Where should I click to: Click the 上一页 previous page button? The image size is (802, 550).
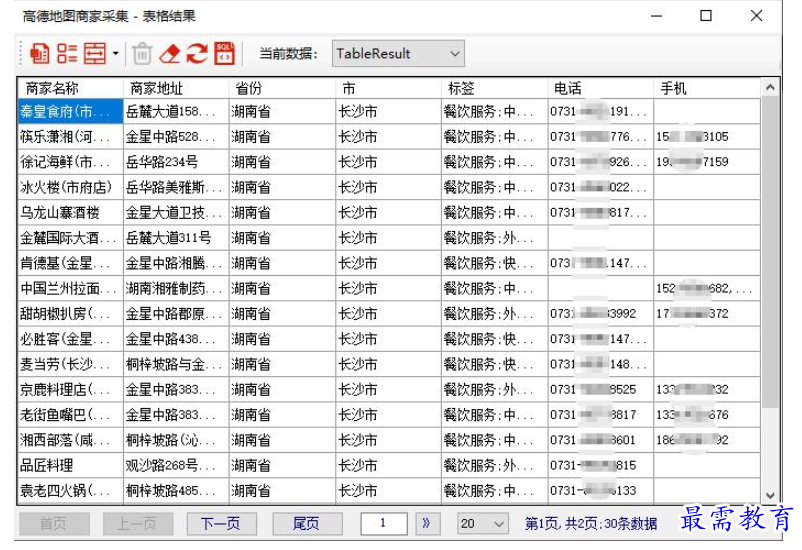tap(138, 523)
